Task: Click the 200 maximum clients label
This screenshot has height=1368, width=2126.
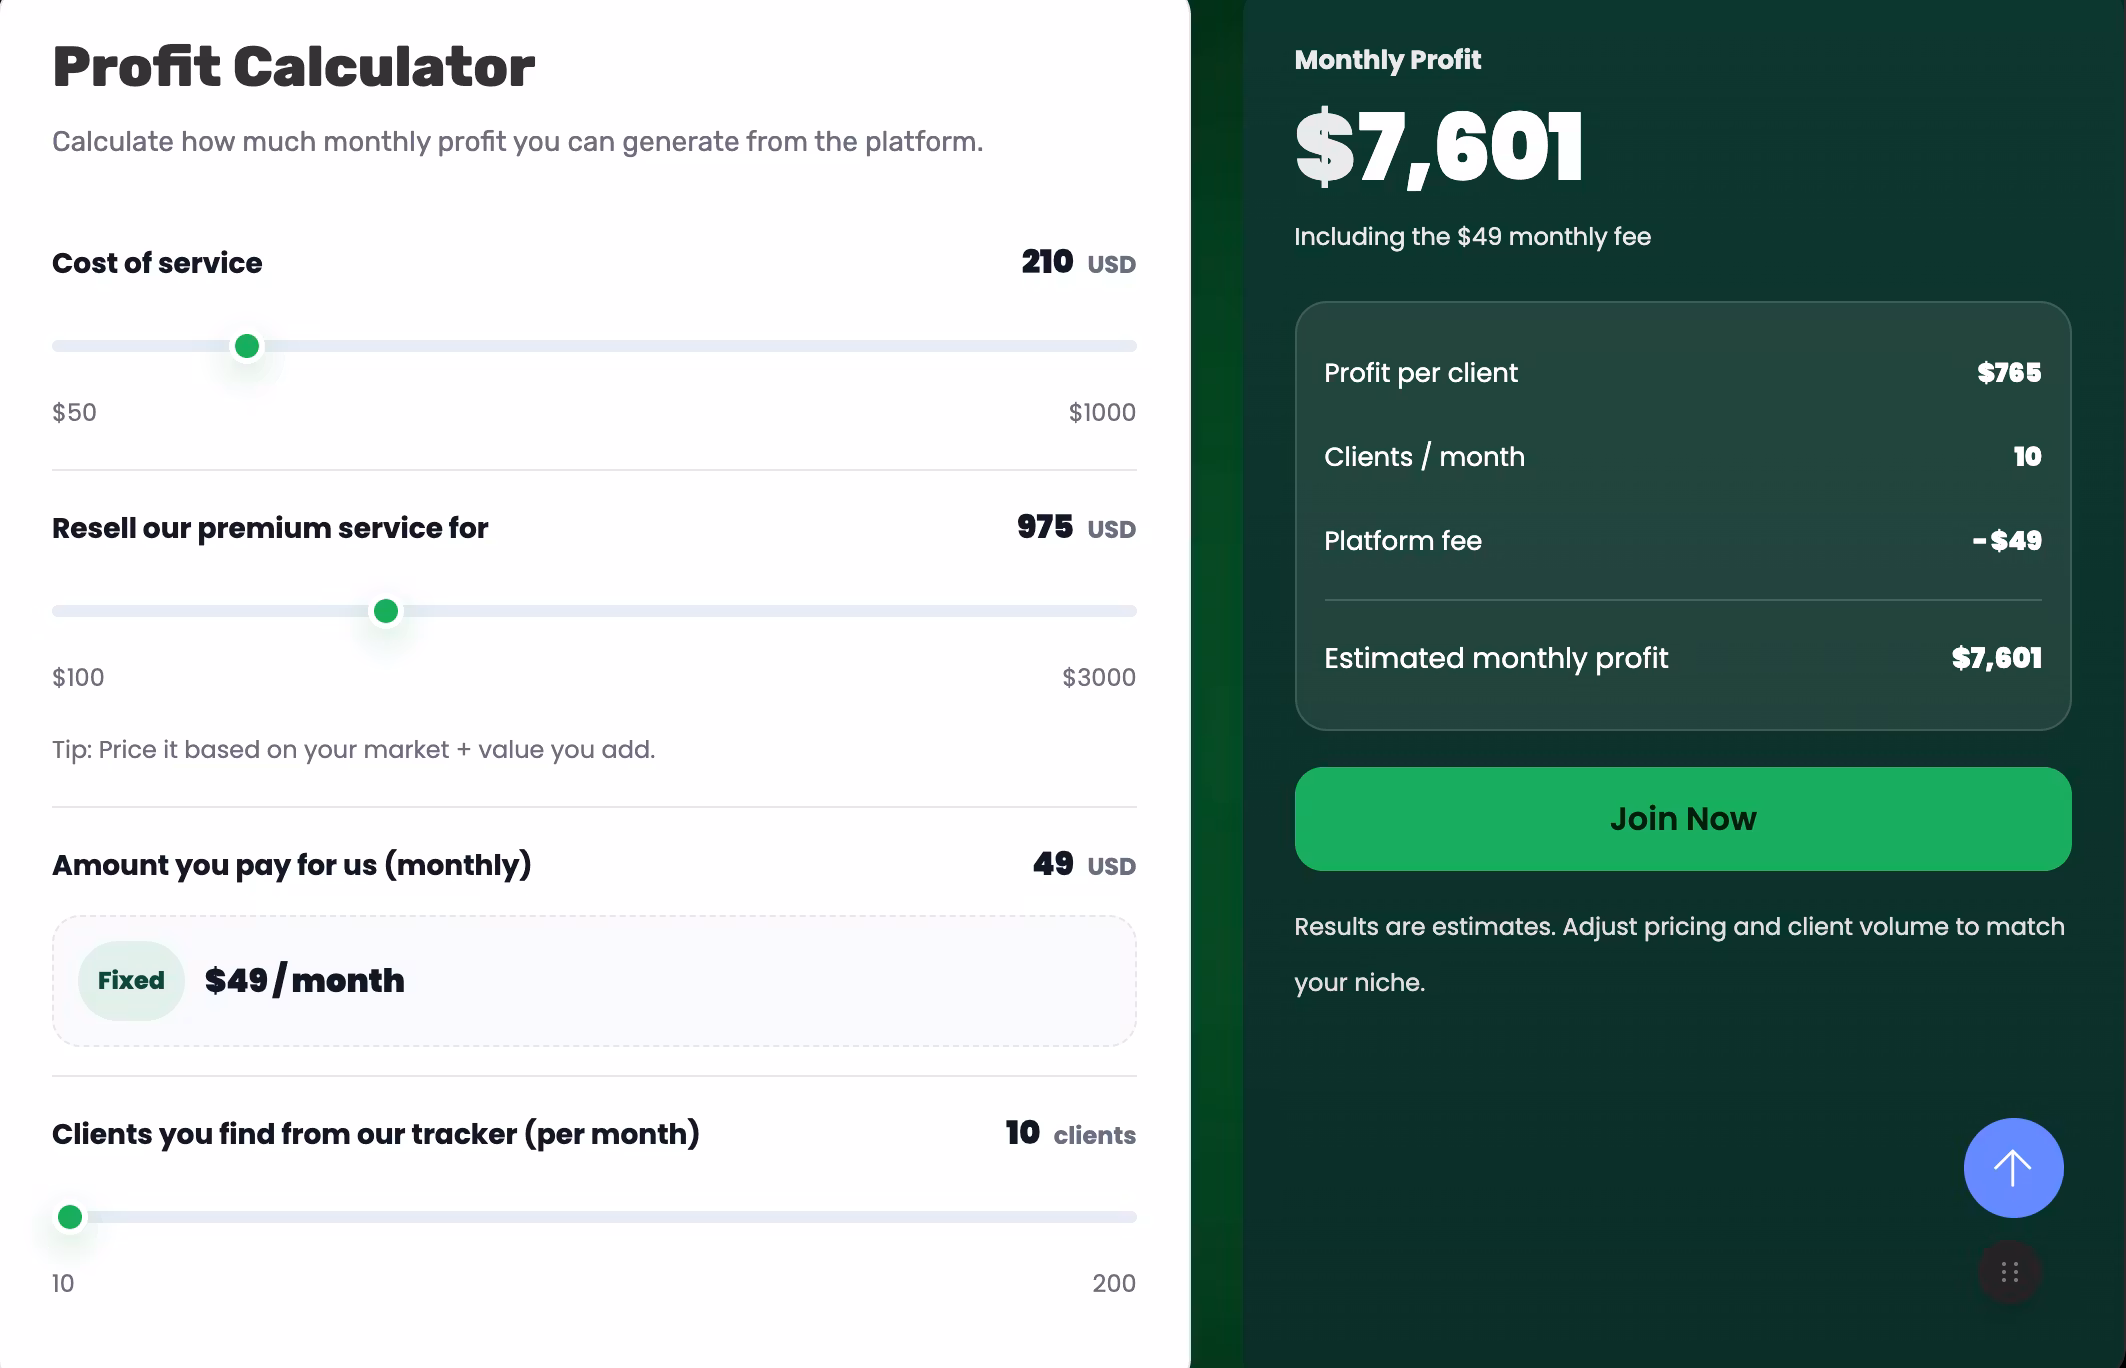Action: [1113, 1283]
